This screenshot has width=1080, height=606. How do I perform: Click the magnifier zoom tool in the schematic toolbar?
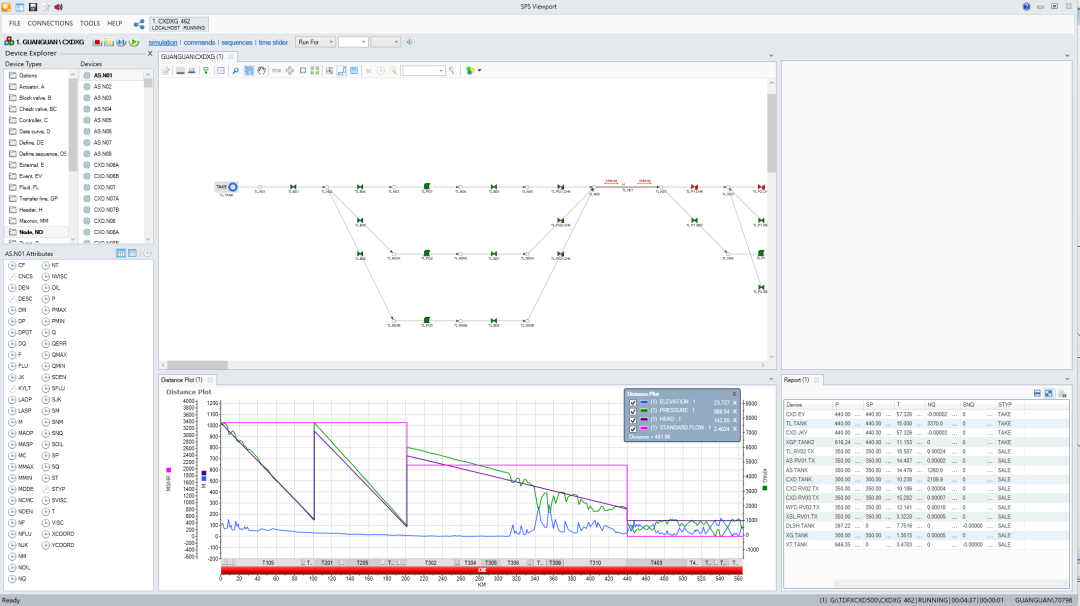(236, 70)
